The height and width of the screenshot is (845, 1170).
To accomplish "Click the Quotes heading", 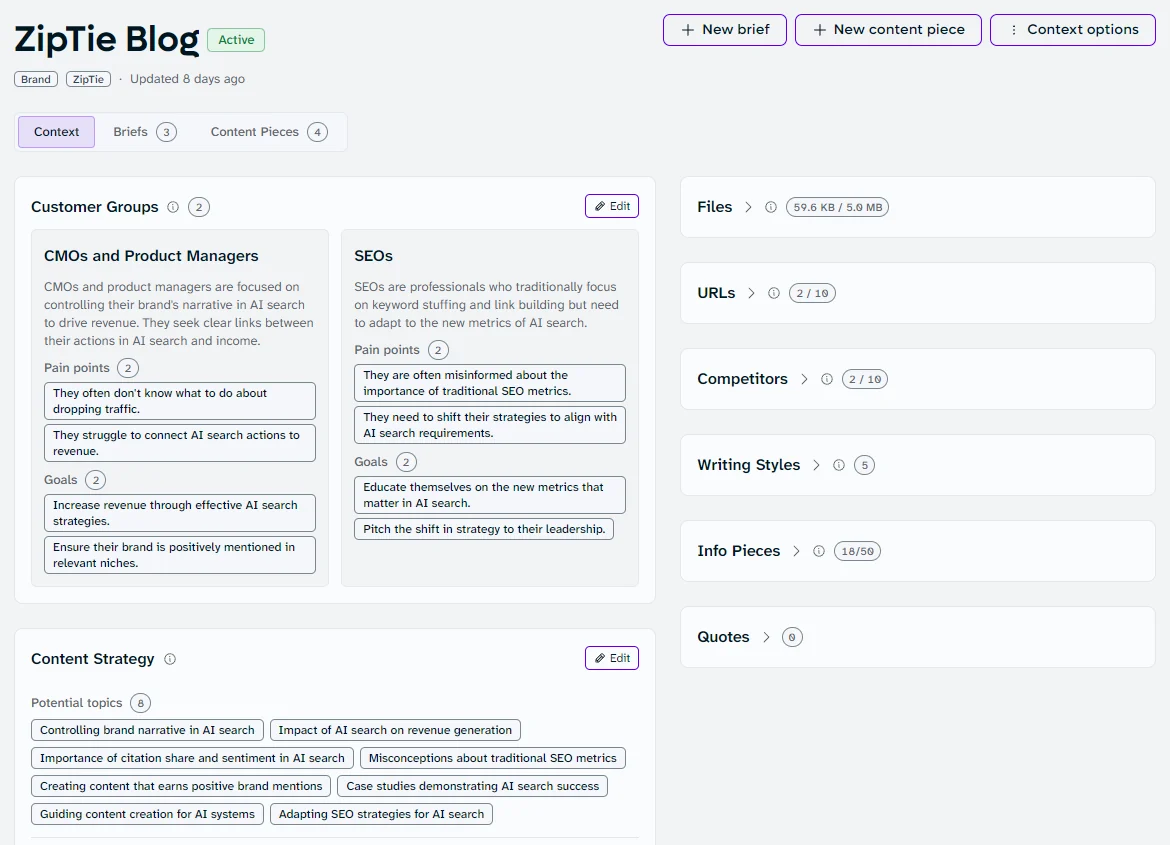I will coord(723,636).
